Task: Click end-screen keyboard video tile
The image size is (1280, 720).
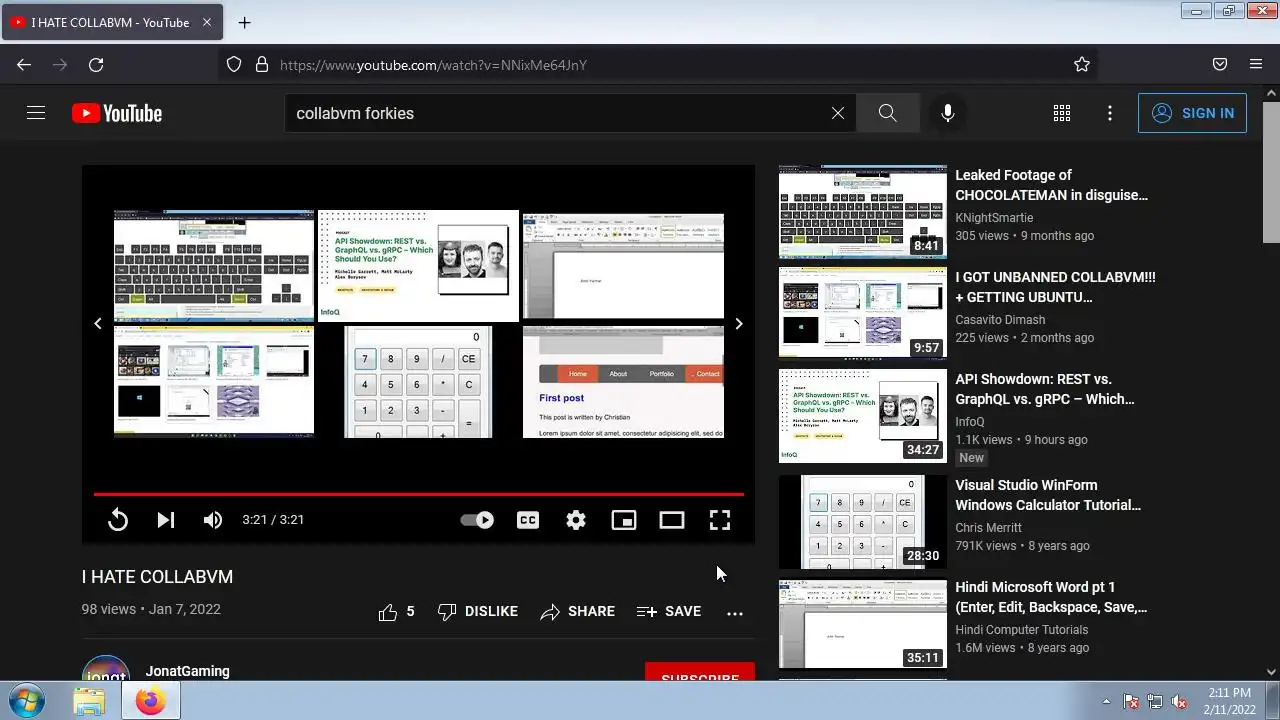Action: click(214, 266)
